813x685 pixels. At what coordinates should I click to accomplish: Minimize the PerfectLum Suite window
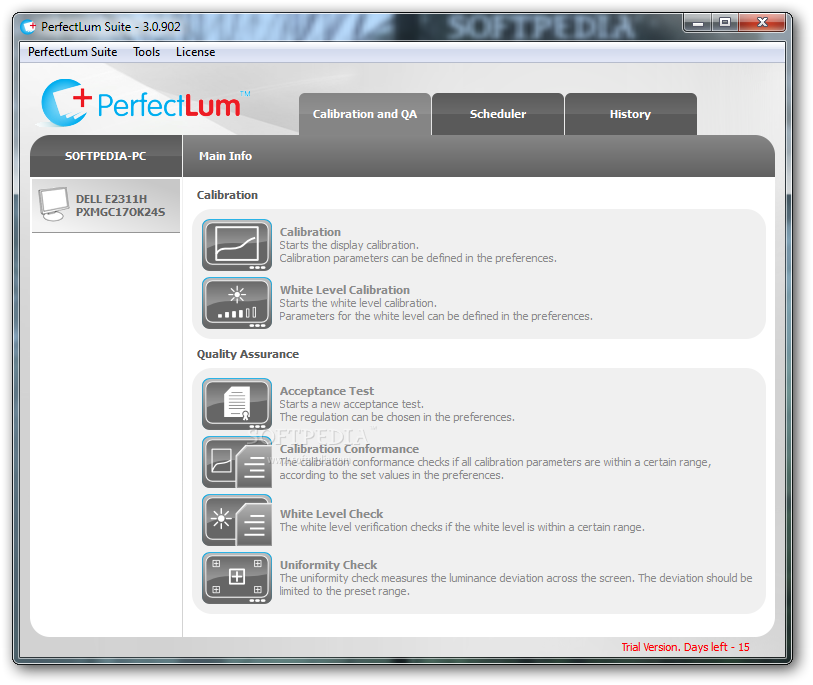pos(698,23)
